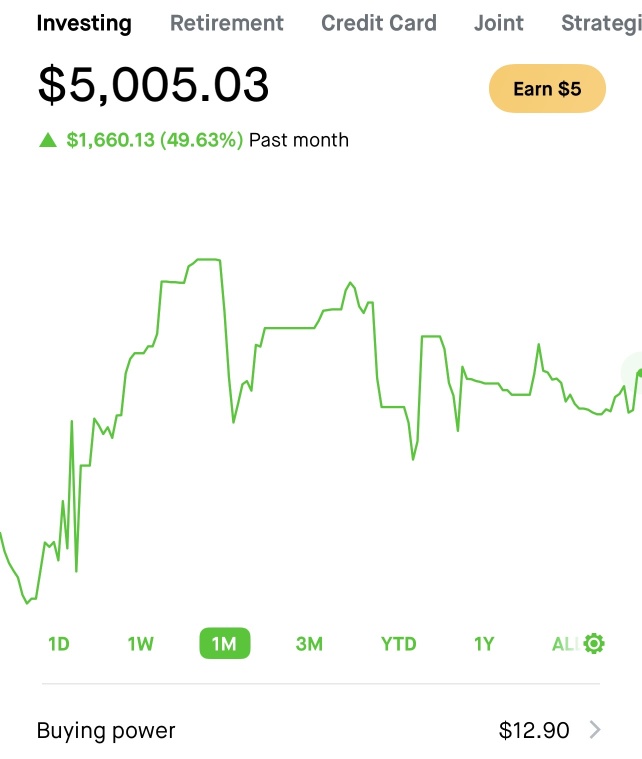Click the Earn $5 button
This screenshot has height=759, width=642.
(x=547, y=89)
